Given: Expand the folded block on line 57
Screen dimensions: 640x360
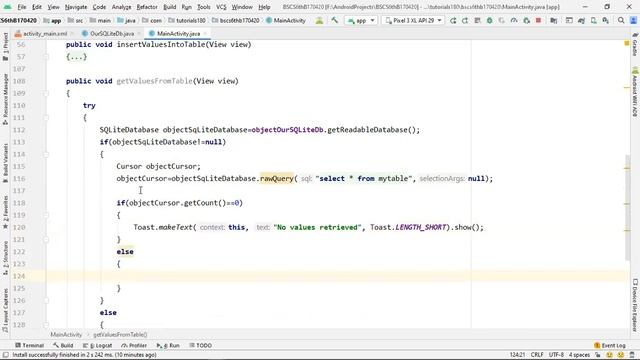Looking at the screenshot, I should click(x=76, y=57).
